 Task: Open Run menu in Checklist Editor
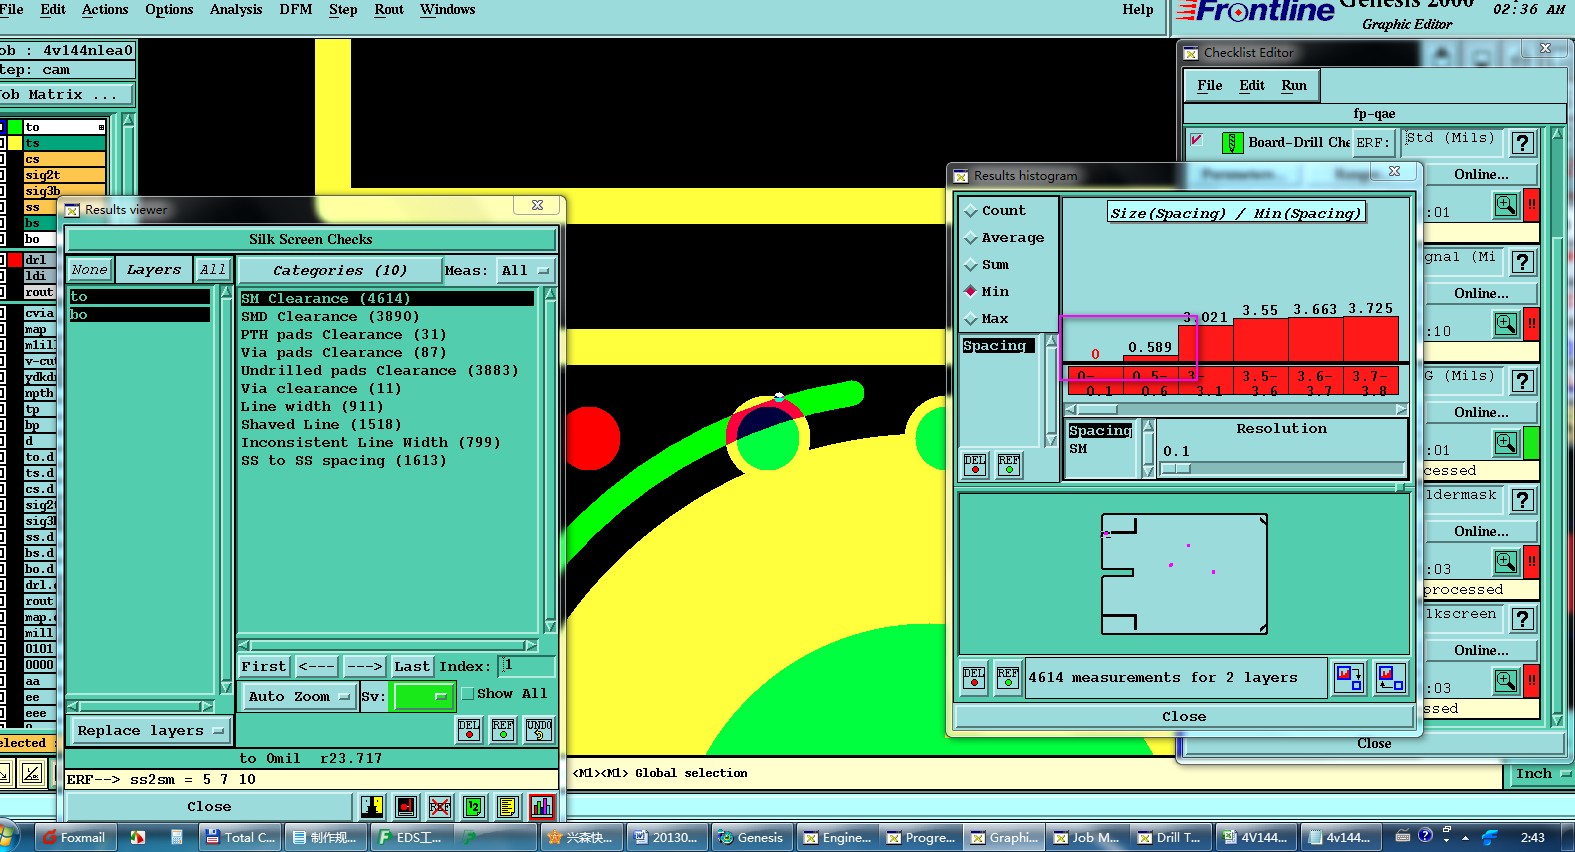(1294, 86)
